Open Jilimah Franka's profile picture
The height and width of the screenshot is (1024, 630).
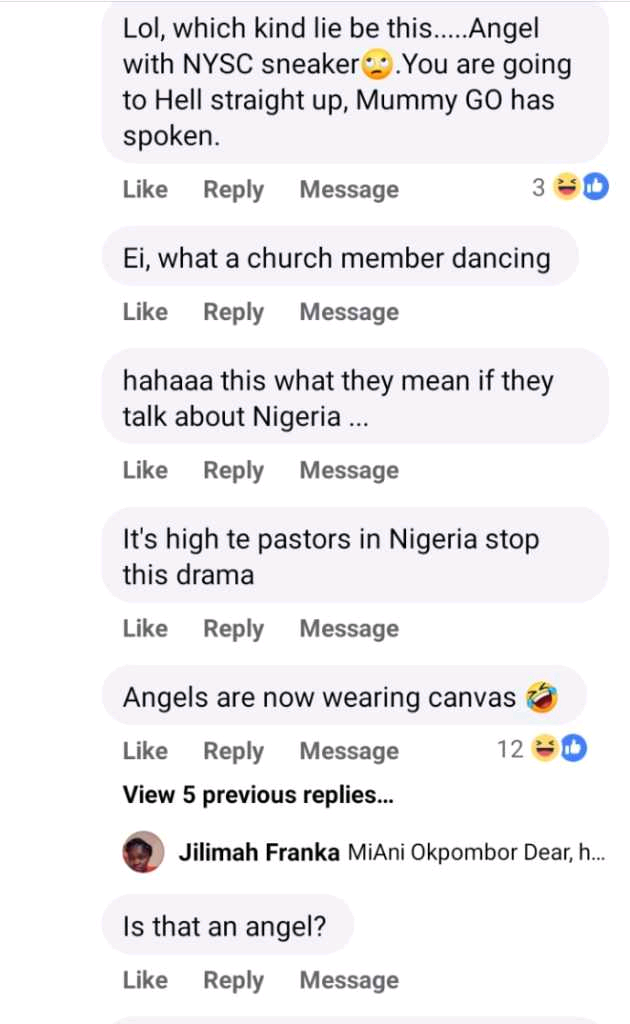(x=143, y=852)
